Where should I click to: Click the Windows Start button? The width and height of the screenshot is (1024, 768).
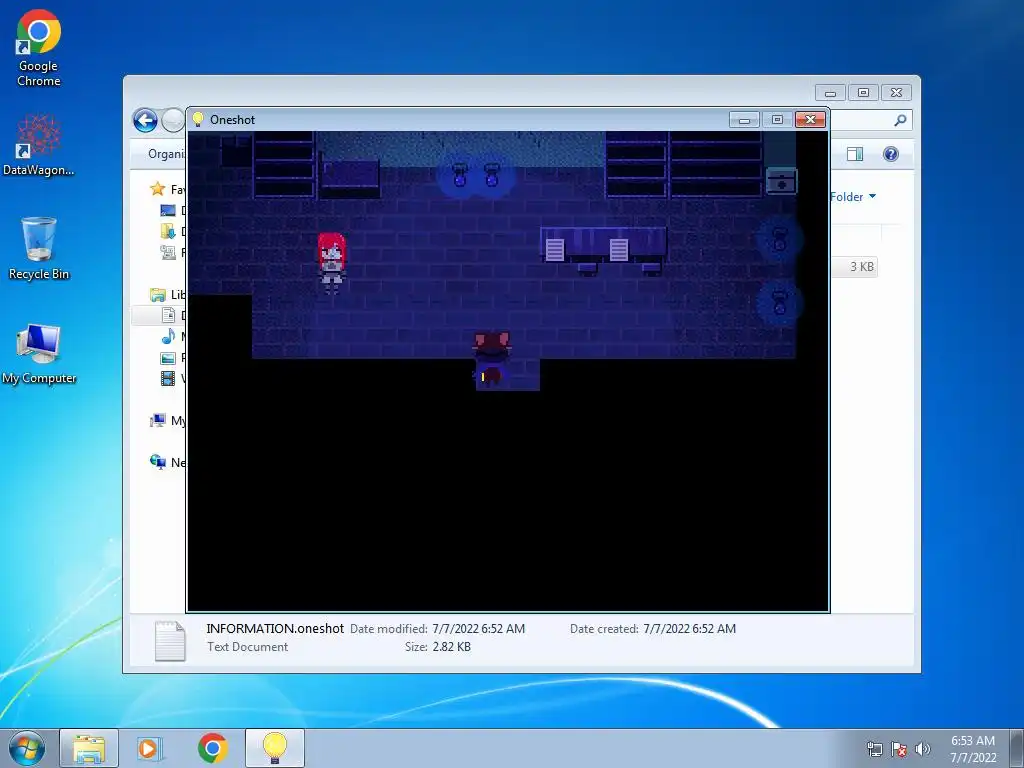(x=27, y=748)
